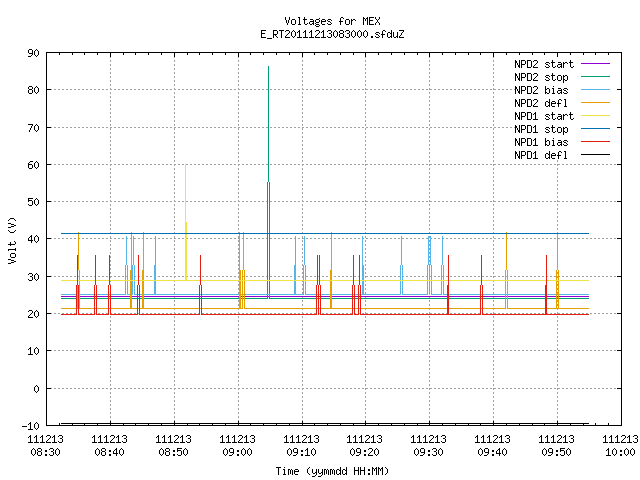The image size is (640, 480).
Task: Click the yellow NPD1 start legend line
Action: (595, 116)
